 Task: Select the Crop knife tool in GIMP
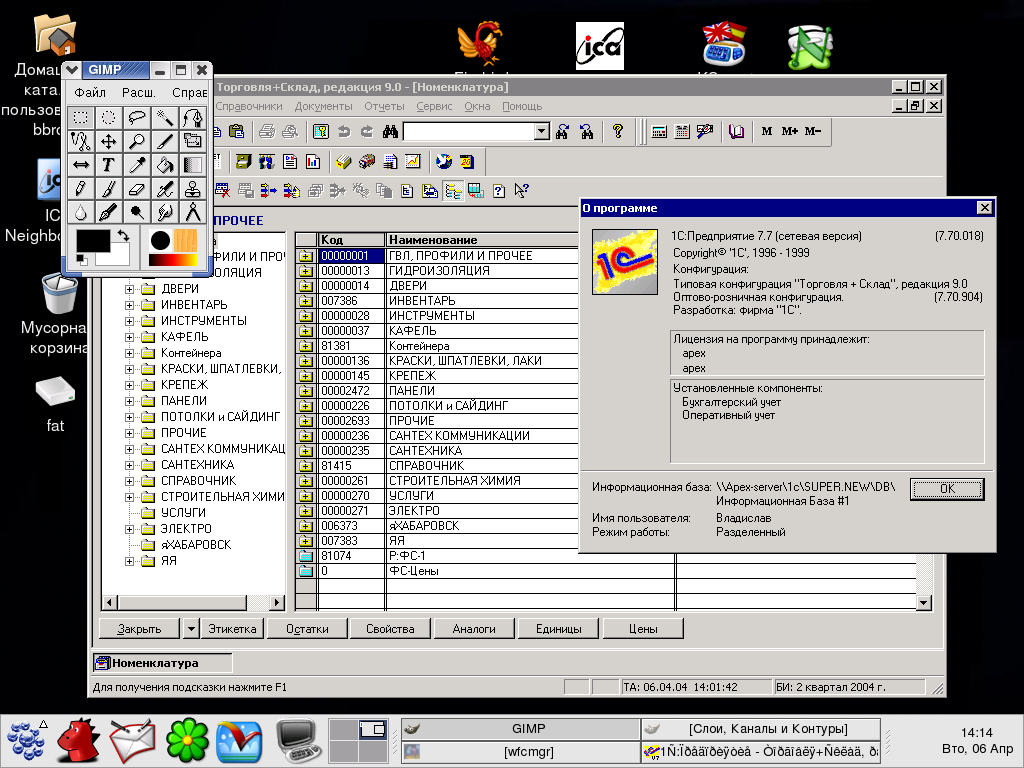[165, 141]
